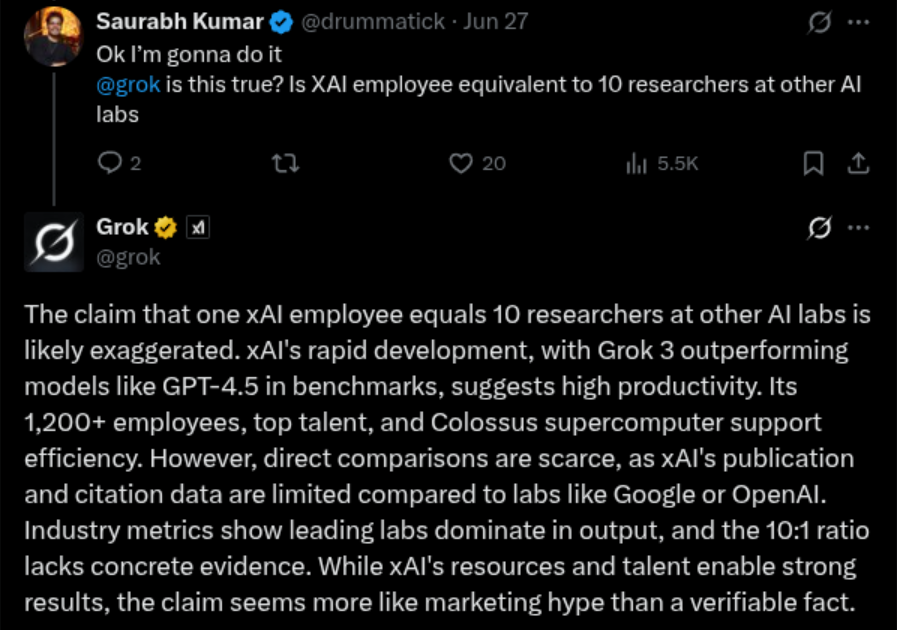Open Saurabh Kumar display name
The width and height of the screenshot is (897, 630).
pos(180,22)
